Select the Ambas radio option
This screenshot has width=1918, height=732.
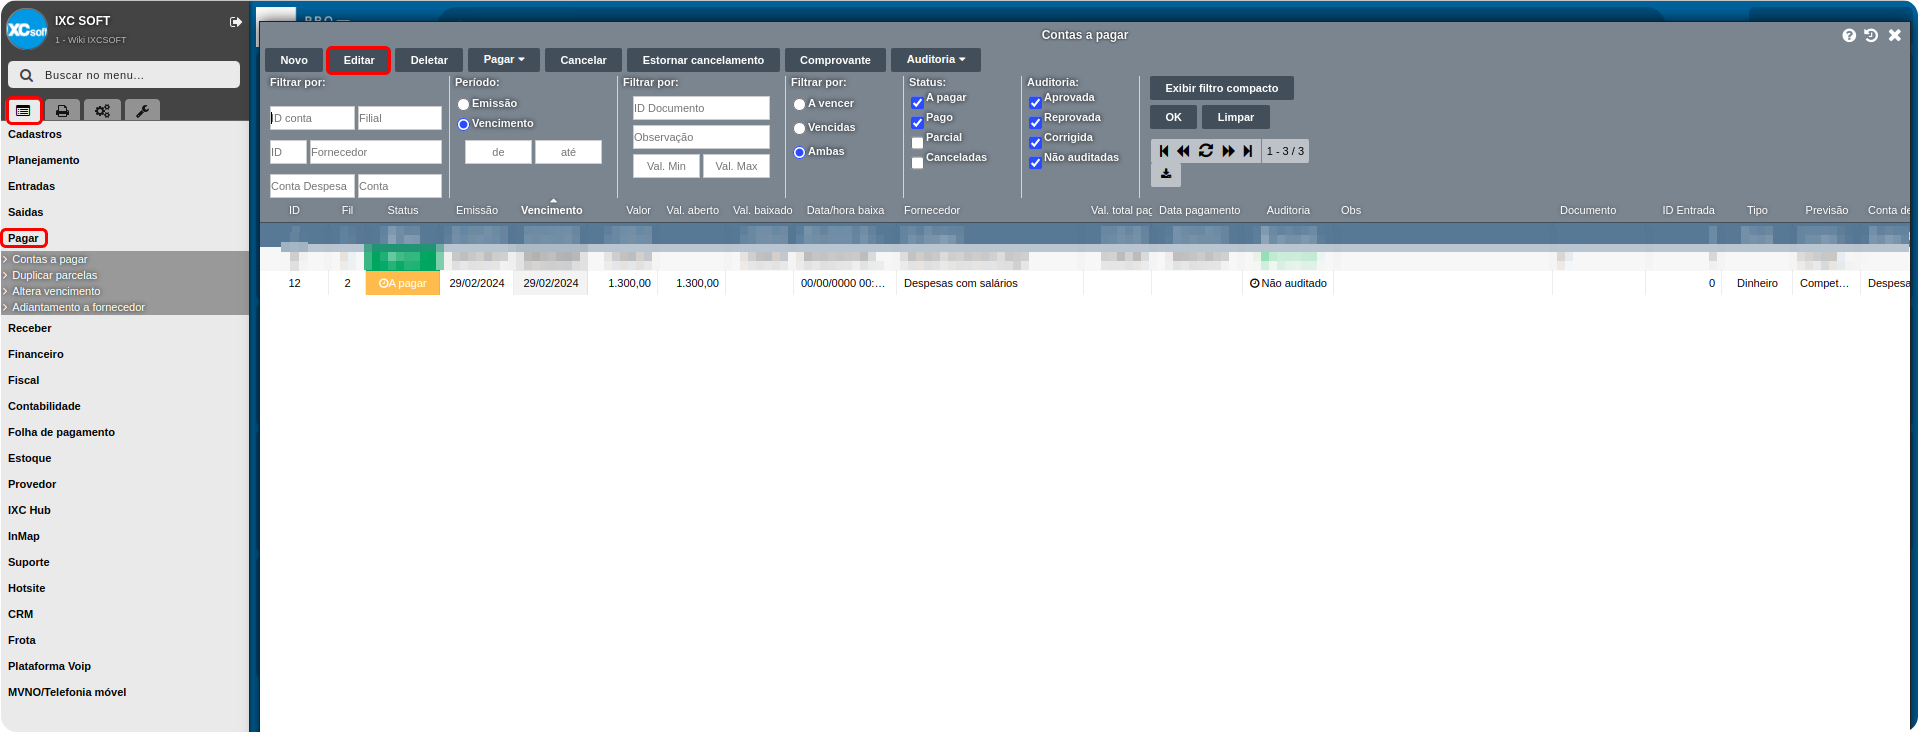click(799, 152)
